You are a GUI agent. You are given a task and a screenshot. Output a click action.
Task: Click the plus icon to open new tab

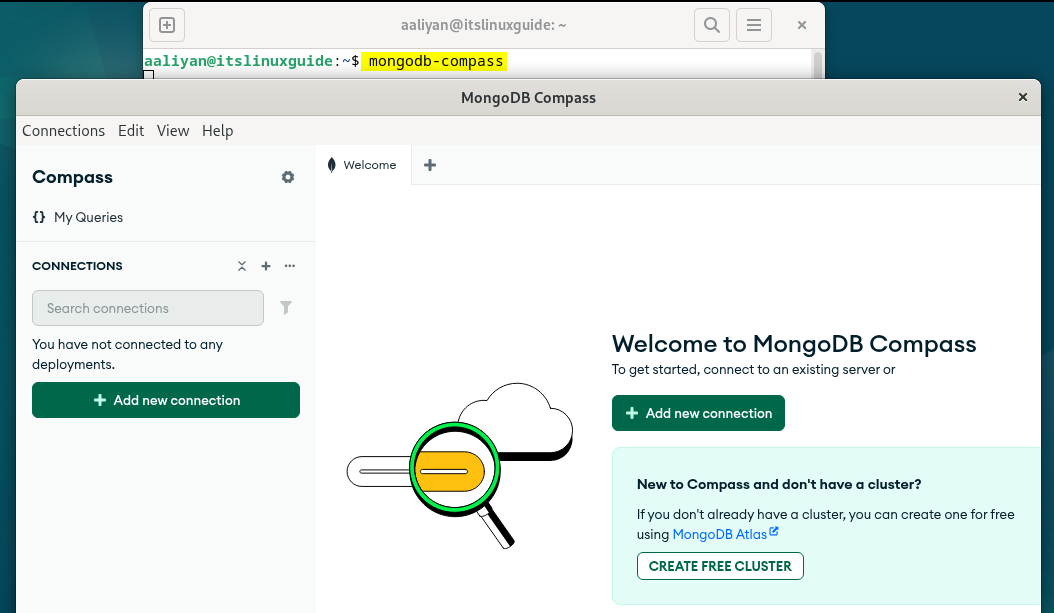pyautogui.click(x=430, y=165)
